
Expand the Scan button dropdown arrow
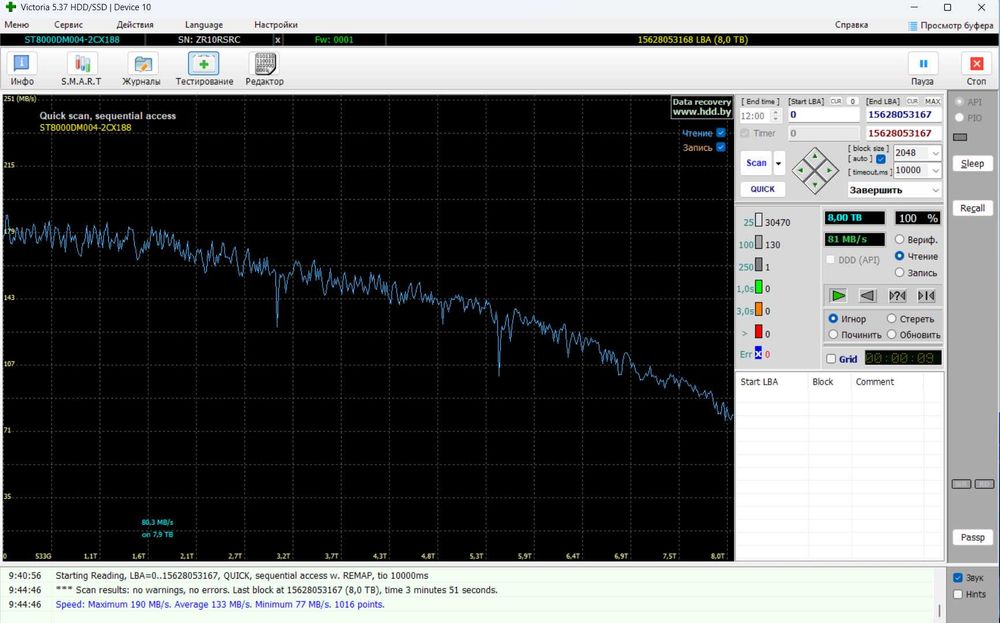779,163
